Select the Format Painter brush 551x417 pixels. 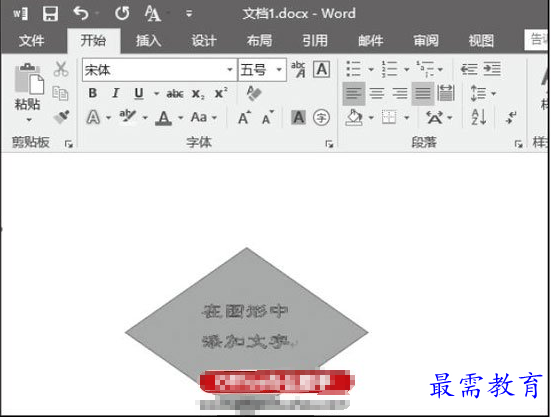(x=61, y=117)
